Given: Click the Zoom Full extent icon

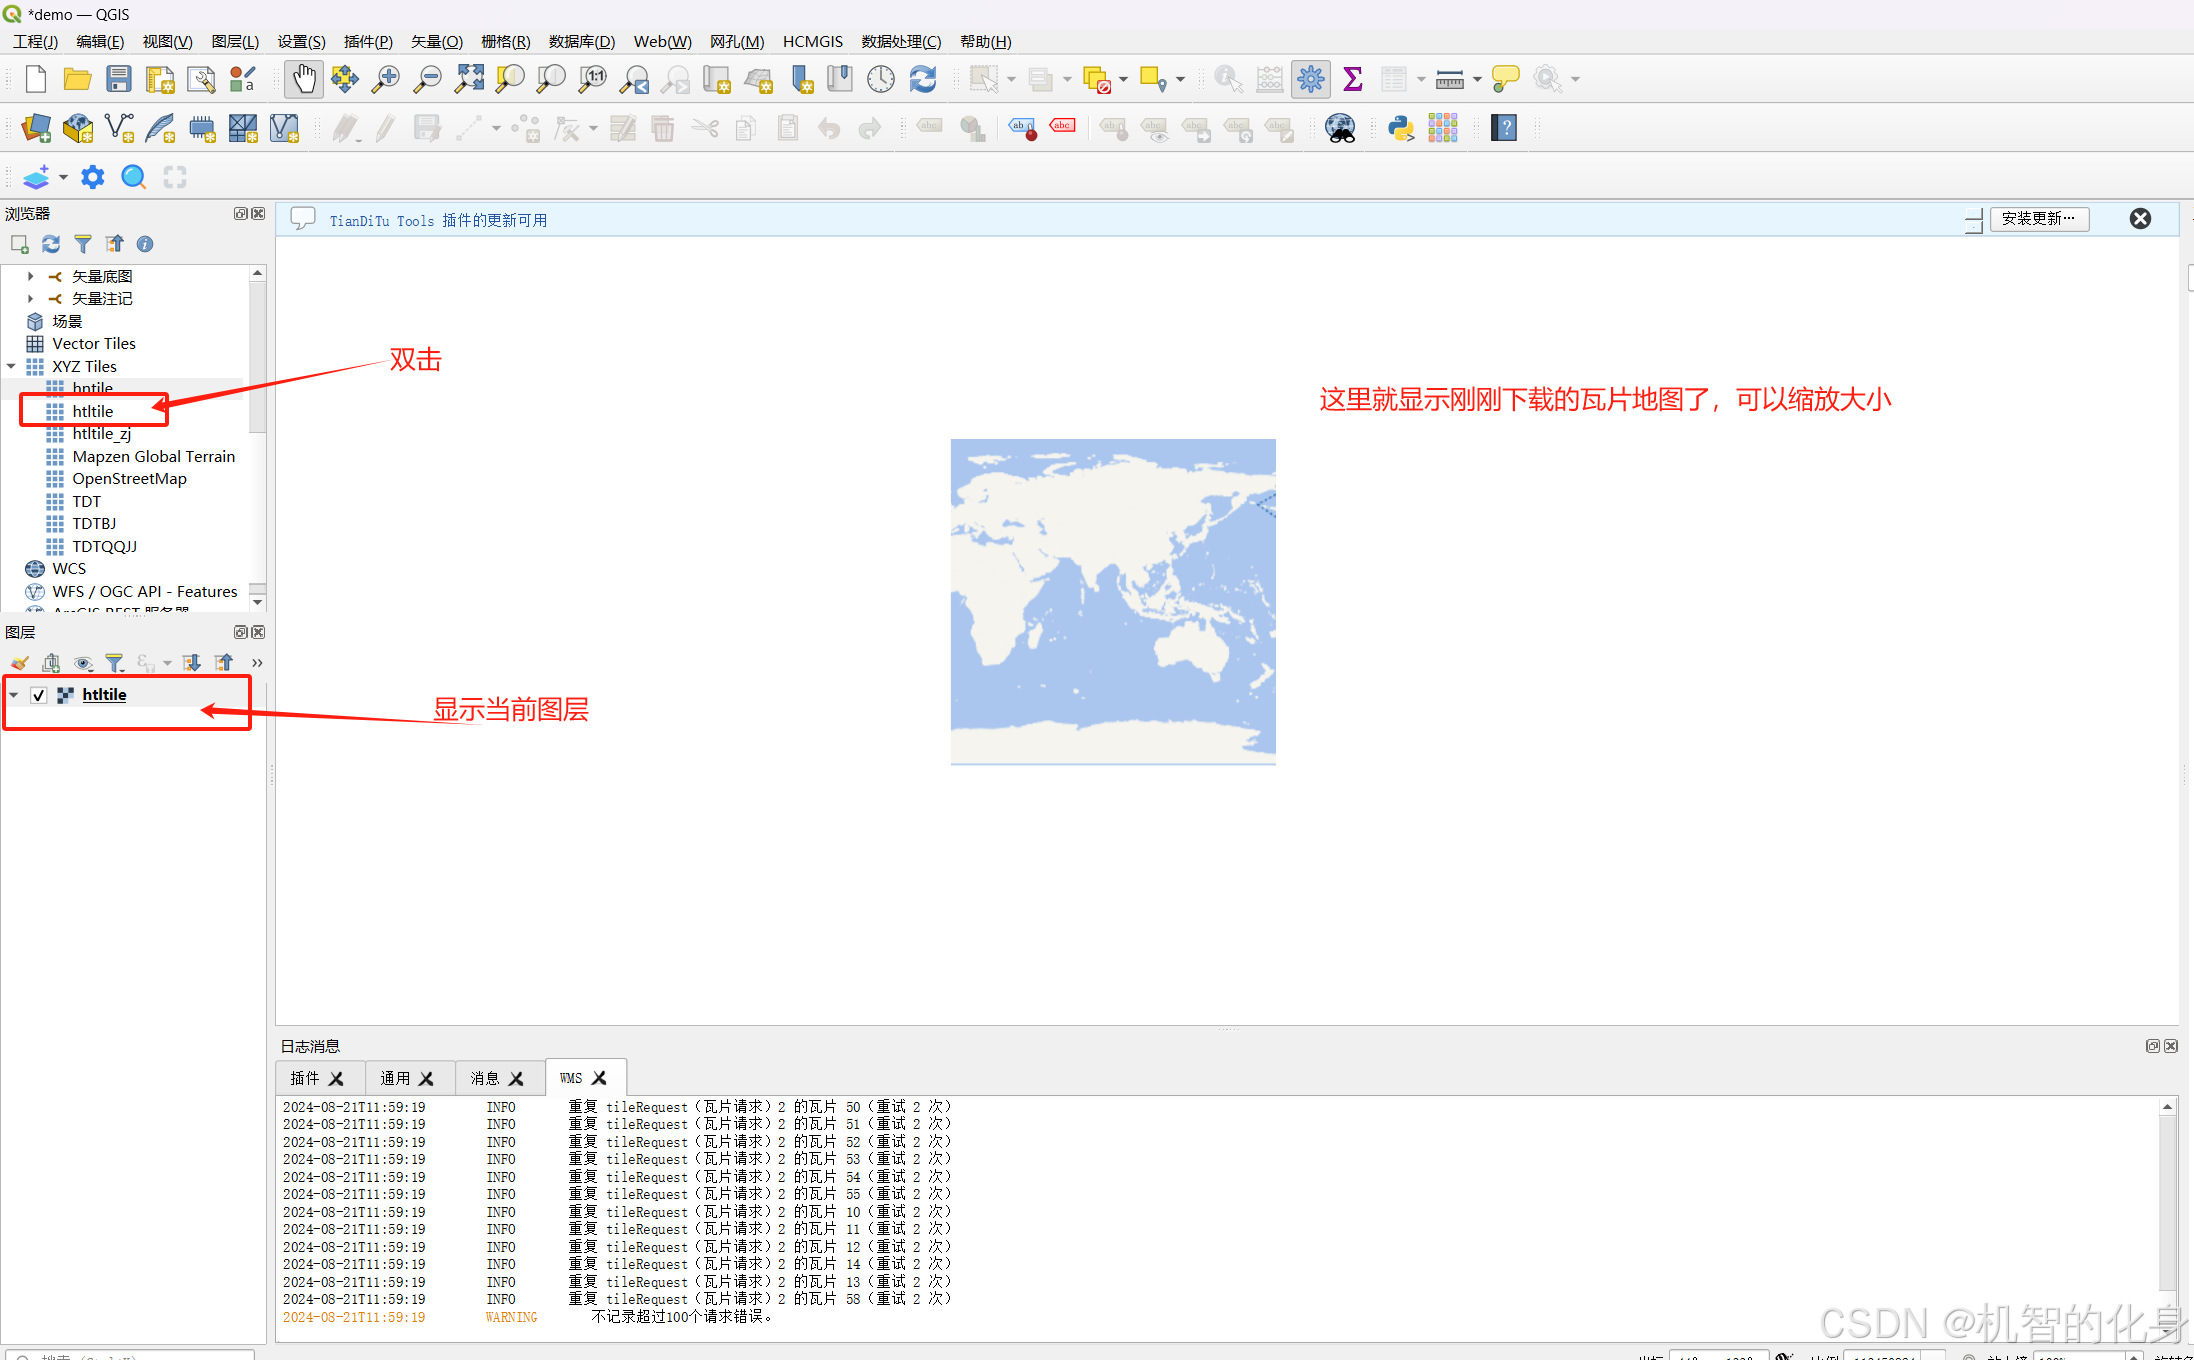Looking at the screenshot, I should pos(469,79).
